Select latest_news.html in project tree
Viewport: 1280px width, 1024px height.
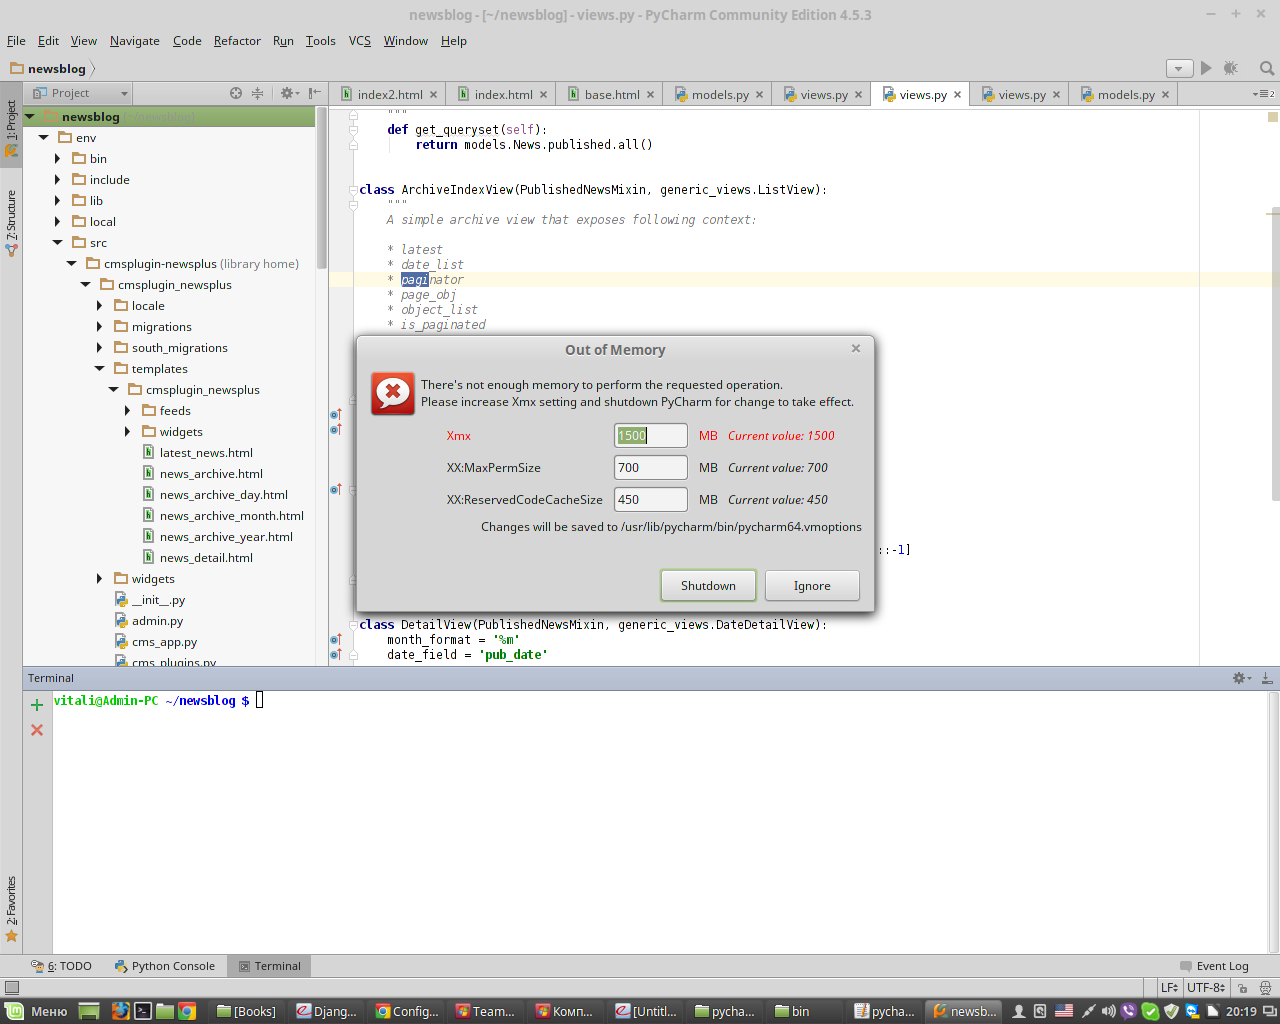(x=206, y=453)
